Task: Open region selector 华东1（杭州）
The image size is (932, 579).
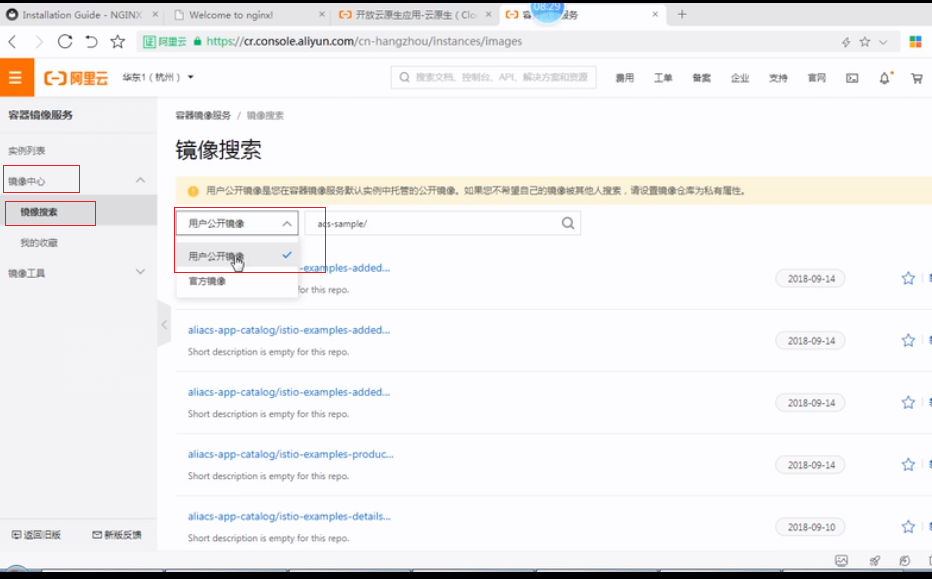Action: tap(158, 77)
